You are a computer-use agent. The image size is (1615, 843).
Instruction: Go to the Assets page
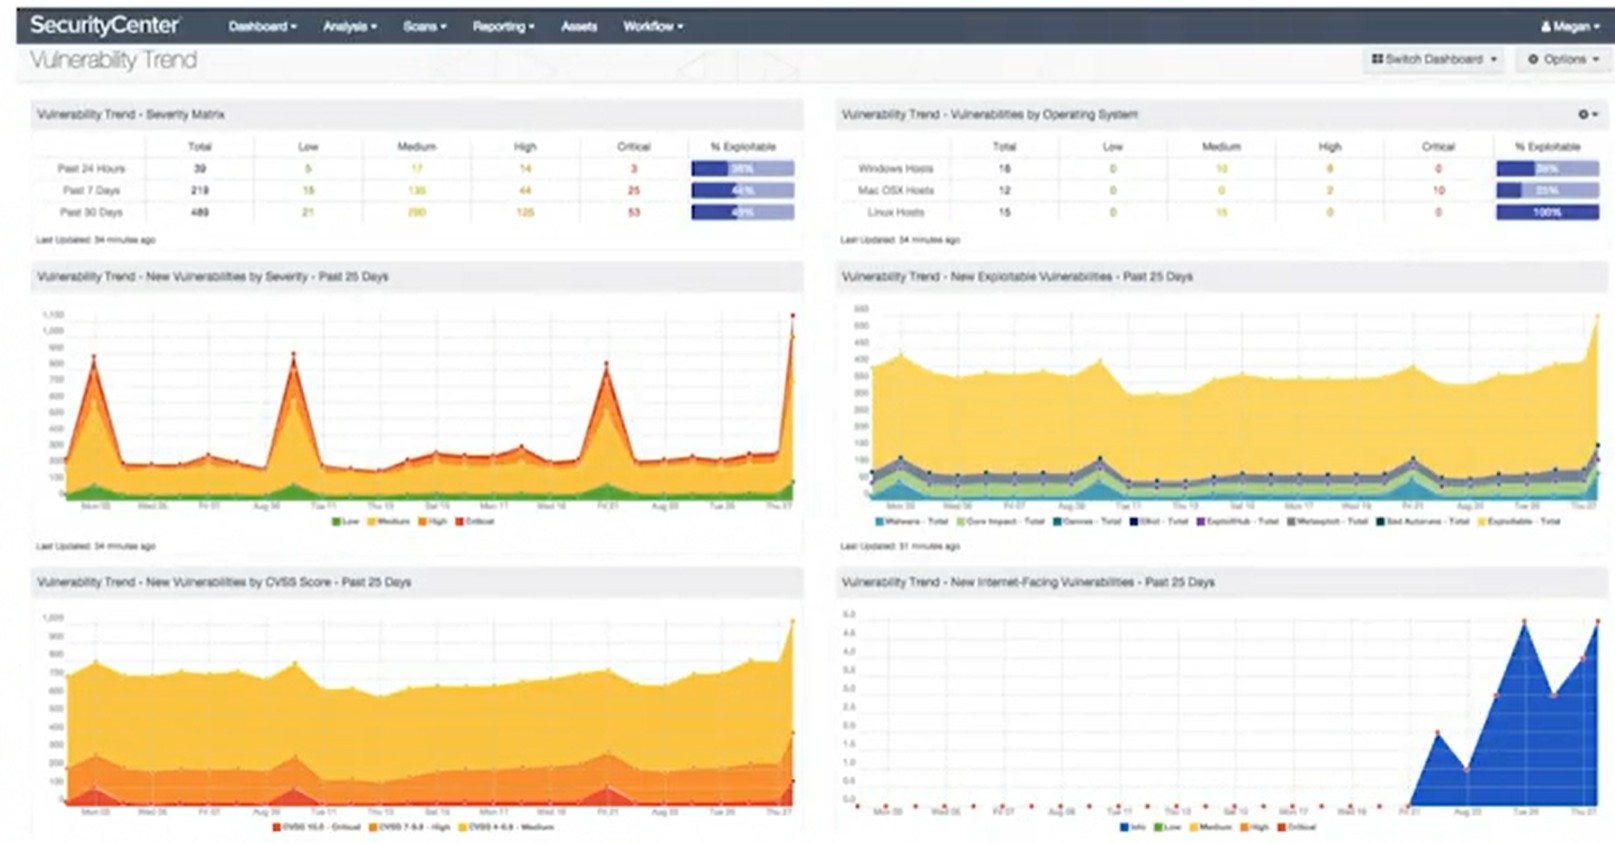click(x=579, y=27)
